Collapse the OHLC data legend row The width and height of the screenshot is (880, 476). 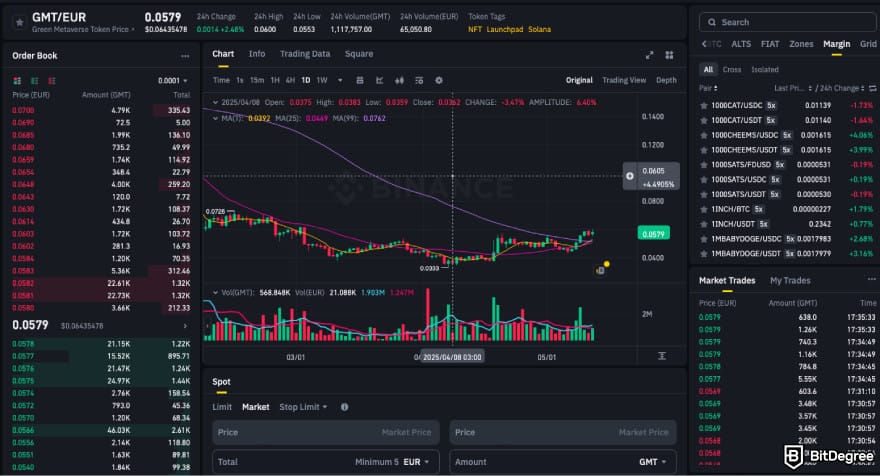click(215, 103)
